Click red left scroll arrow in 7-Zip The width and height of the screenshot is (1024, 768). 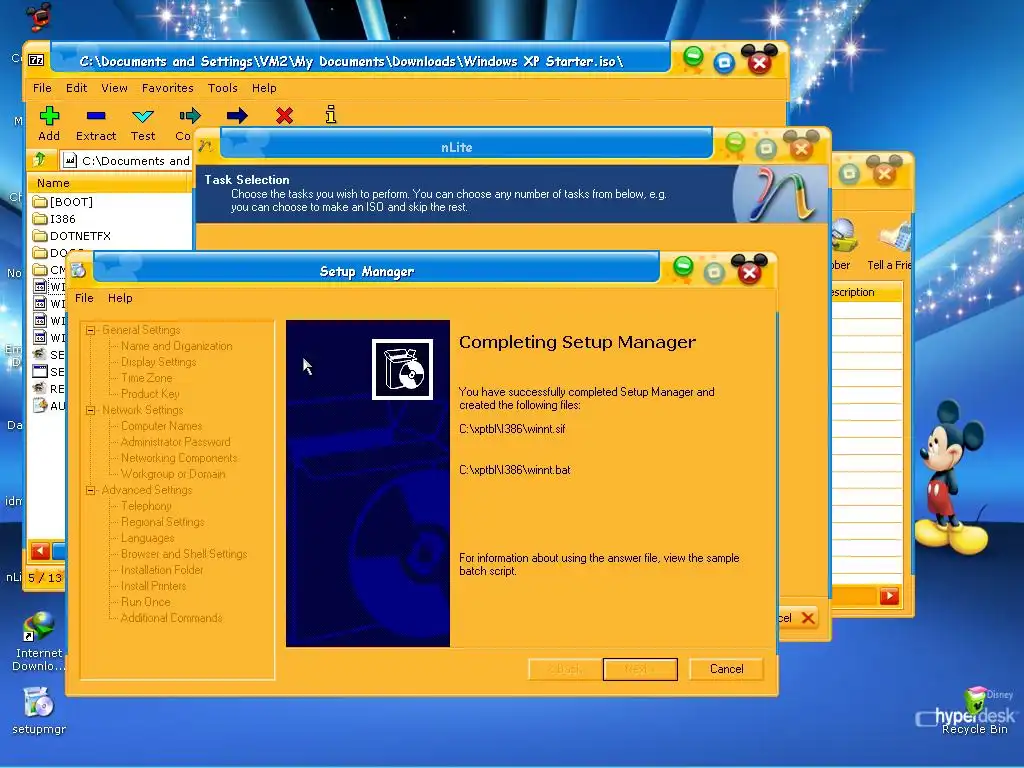[x=40, y=551]
